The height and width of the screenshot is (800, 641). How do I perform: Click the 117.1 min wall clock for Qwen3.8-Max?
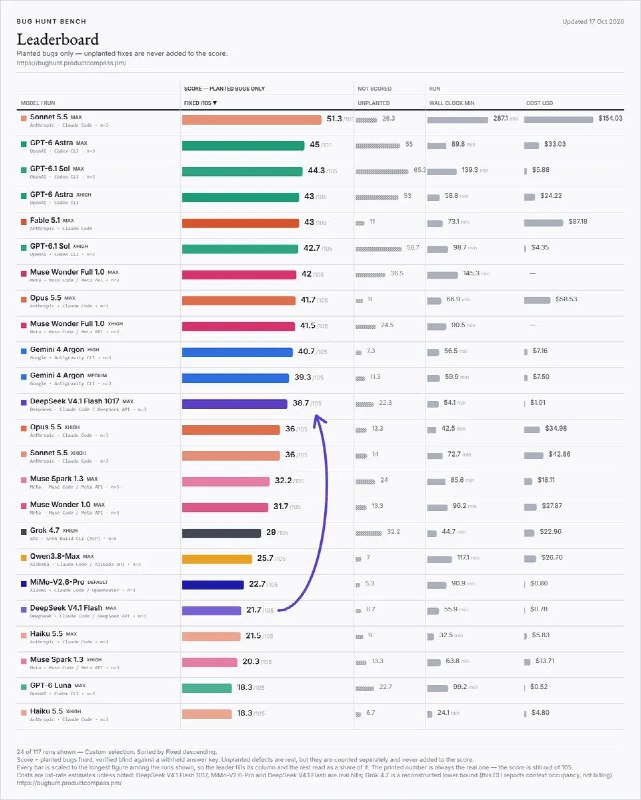(x=469, y=558)
